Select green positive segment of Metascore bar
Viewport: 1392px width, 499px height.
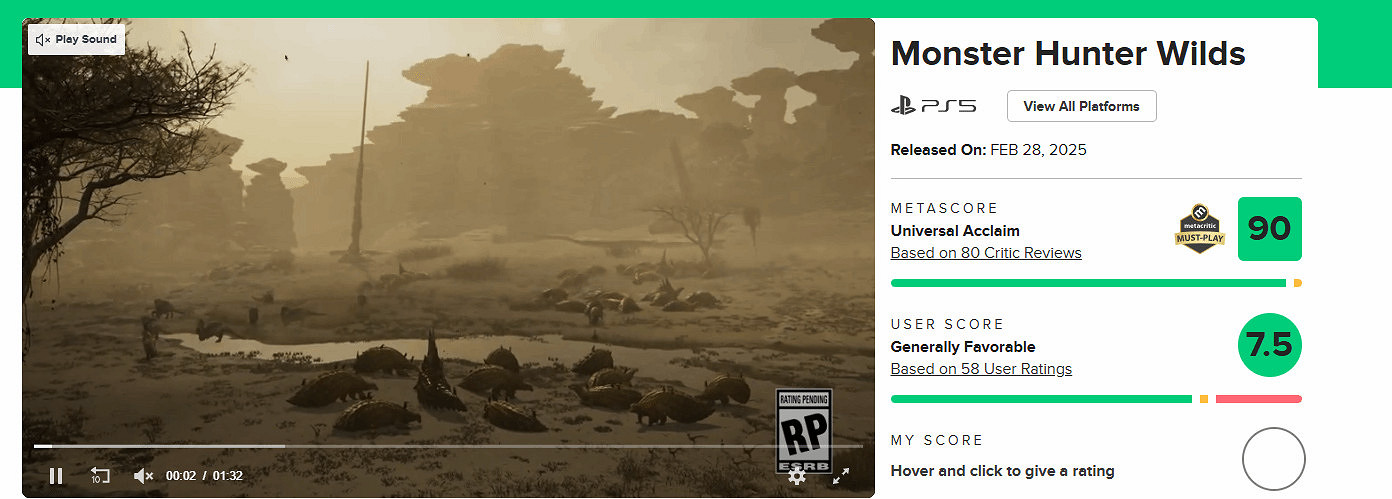[x=1087, y=283]
